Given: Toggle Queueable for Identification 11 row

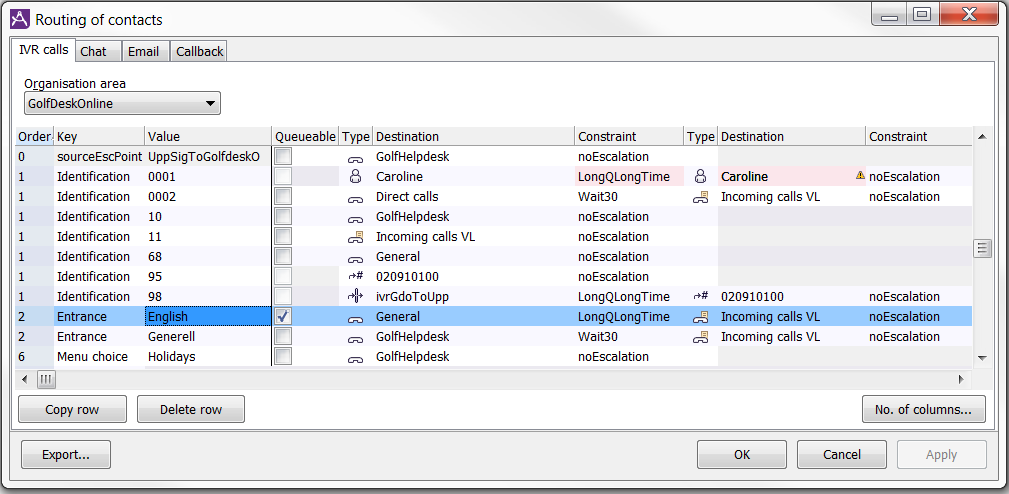Looking at the screenshot, I should (283, 236).
